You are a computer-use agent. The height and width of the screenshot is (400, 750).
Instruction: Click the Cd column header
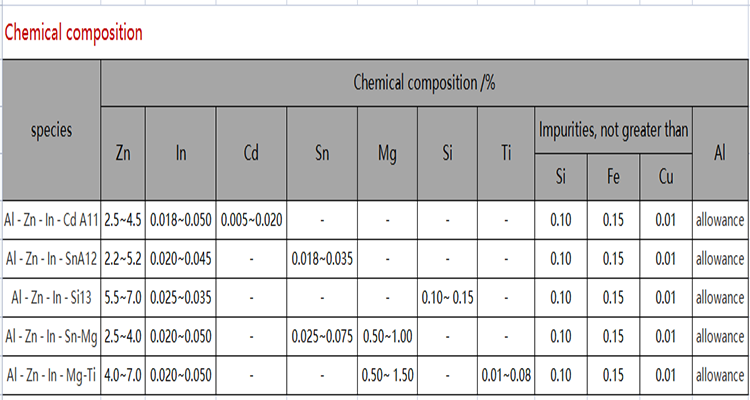click(252, 155)
